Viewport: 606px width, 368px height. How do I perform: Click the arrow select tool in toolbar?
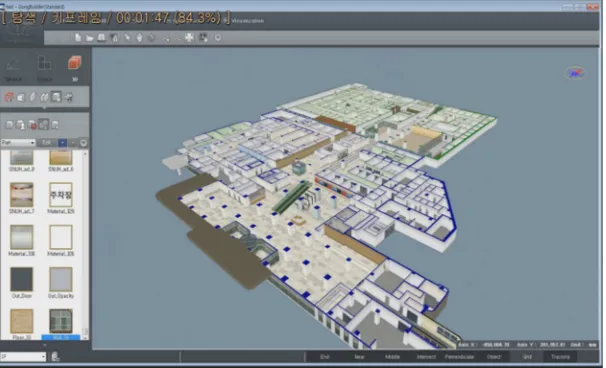pos(127,37)
